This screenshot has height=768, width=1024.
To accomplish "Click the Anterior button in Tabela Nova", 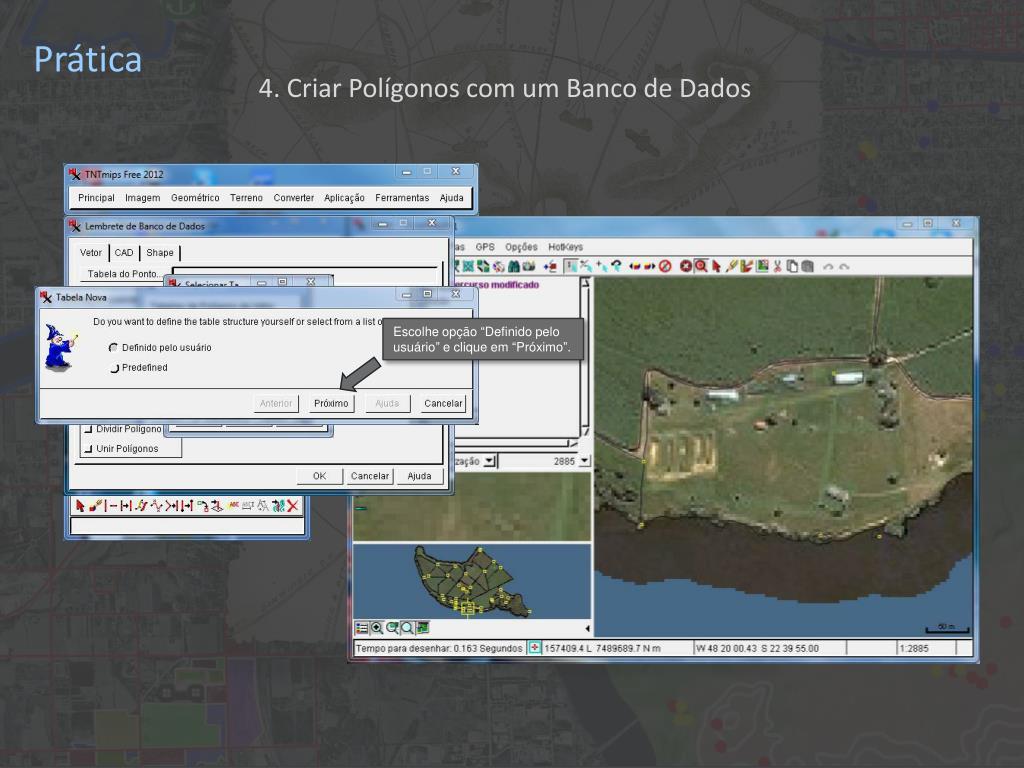I will [x=276, y=404].
